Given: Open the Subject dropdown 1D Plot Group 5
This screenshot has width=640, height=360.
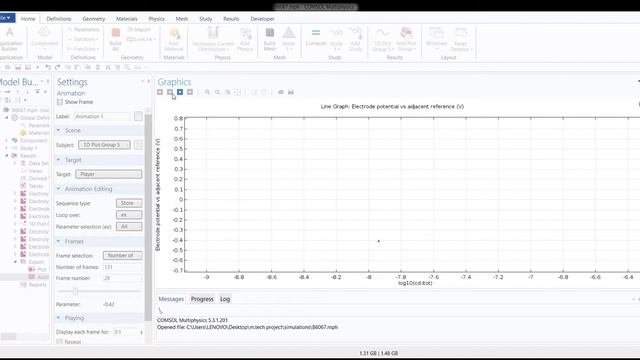Looking at the screenshot, I should pyautogui.click(x=104, y=145).
